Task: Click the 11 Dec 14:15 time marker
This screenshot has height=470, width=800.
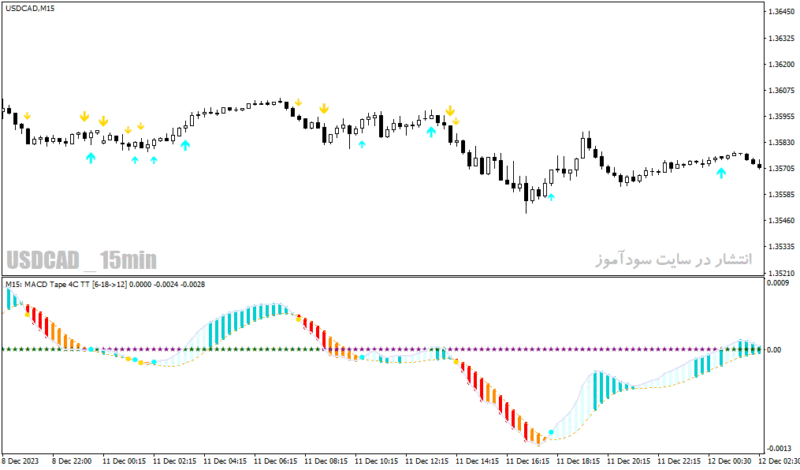Action: 478,461
